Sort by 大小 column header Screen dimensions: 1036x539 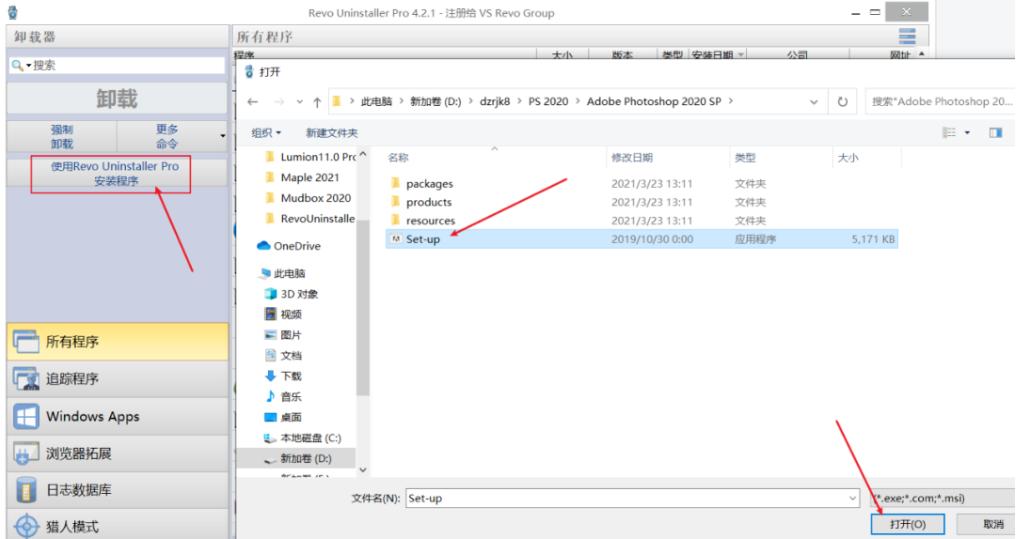848,157
